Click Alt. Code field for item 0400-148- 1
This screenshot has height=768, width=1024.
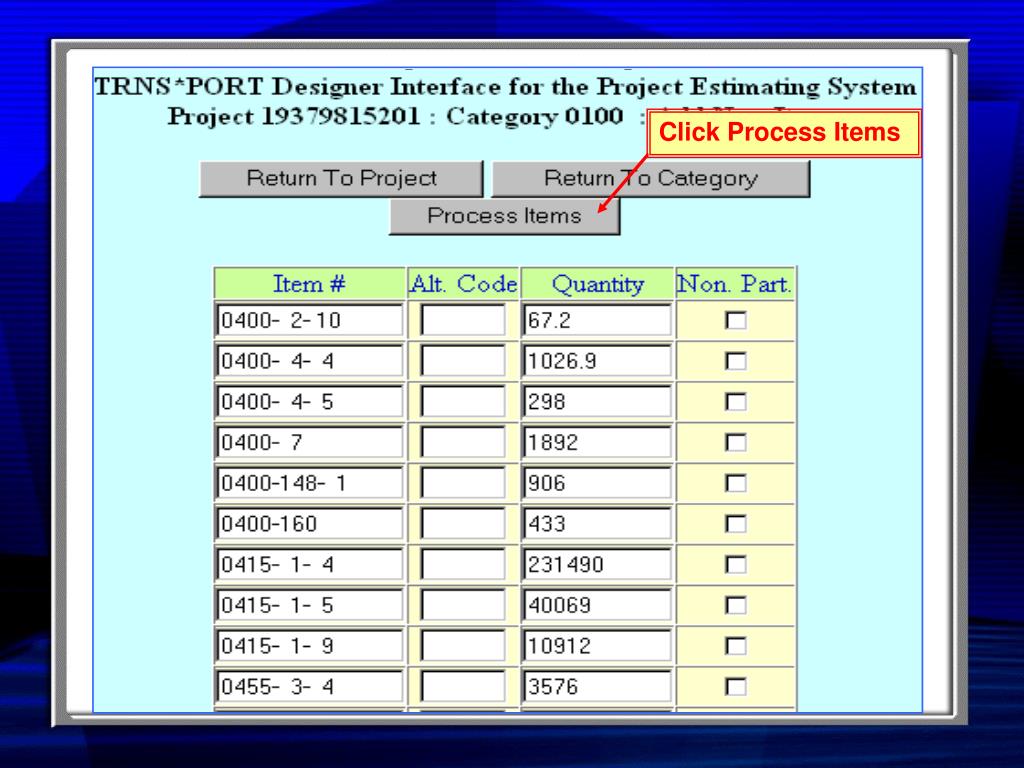coord(463,483)
